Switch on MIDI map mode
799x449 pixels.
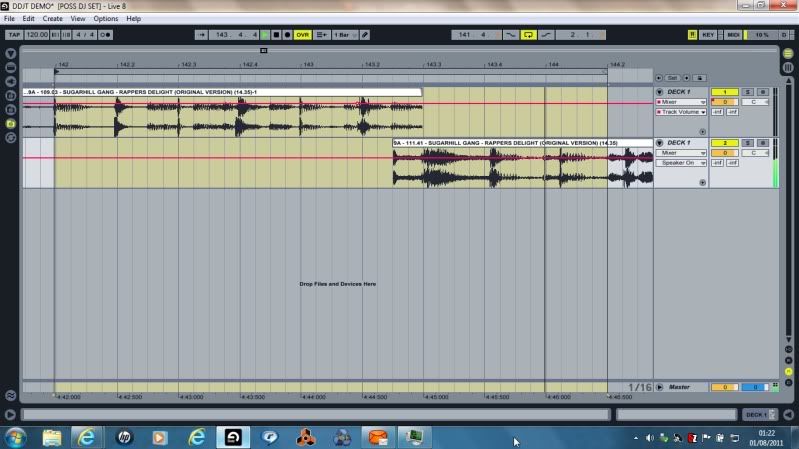733,34
